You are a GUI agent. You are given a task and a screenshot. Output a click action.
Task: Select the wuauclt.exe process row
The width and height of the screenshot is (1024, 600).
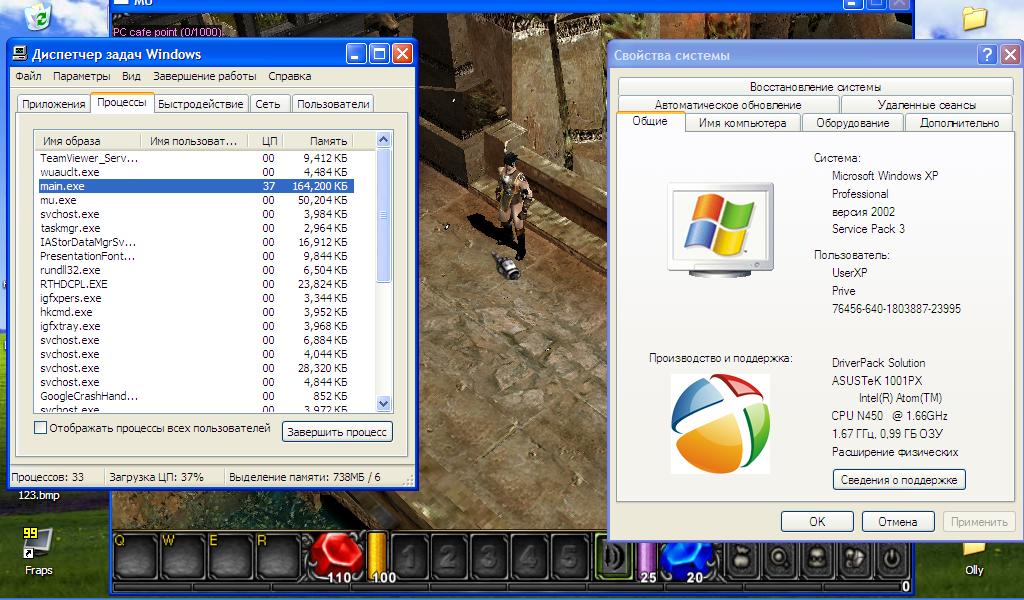(x=195, y=172)
